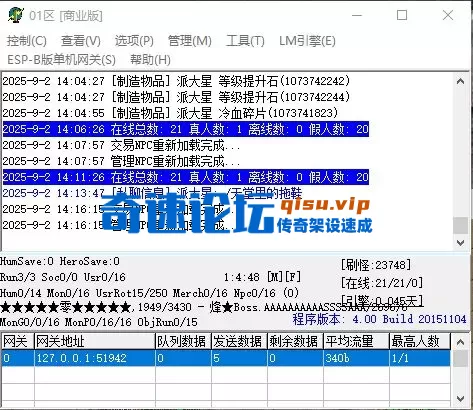Screen dimensions: 473x410
Task: Click the 01区 [商业版] window title
Action: click(66, 16)
